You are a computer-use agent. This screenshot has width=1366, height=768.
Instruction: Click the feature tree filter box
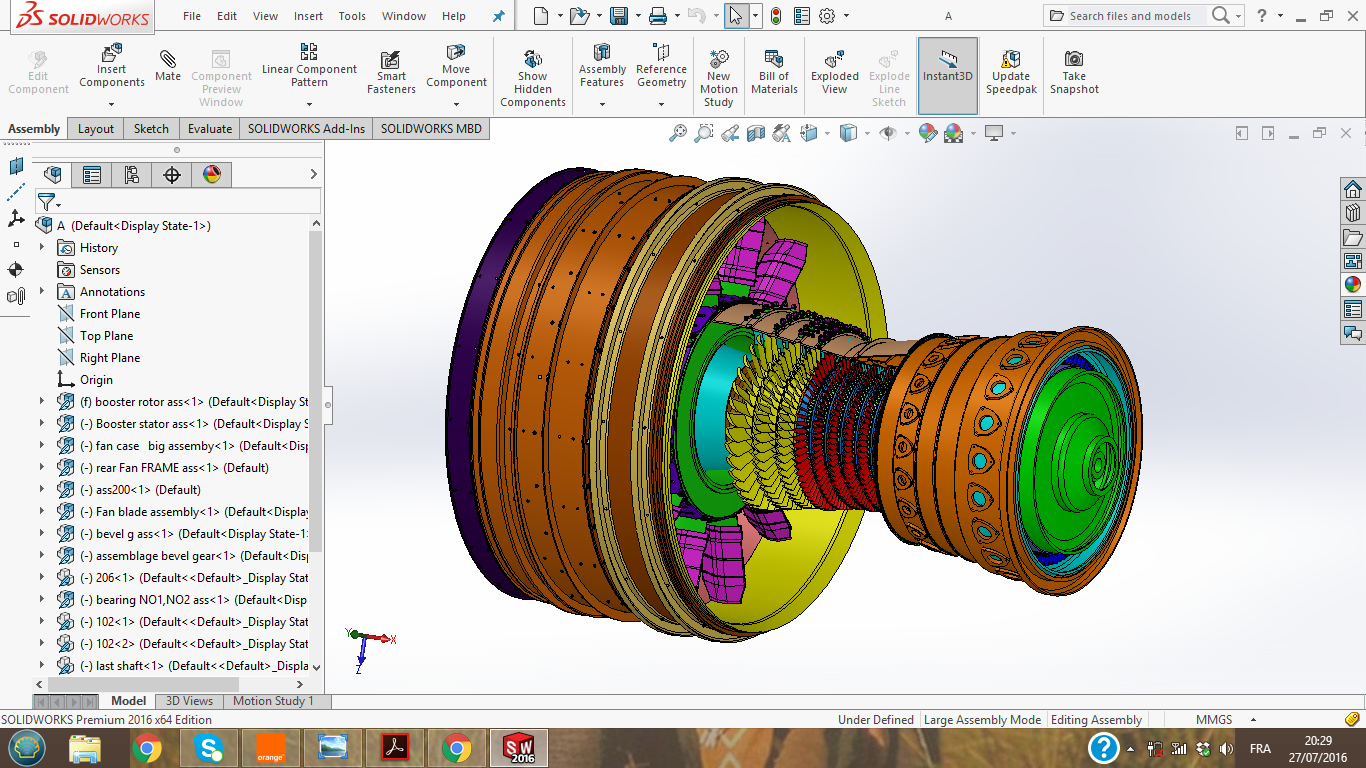tap(178, 203)
